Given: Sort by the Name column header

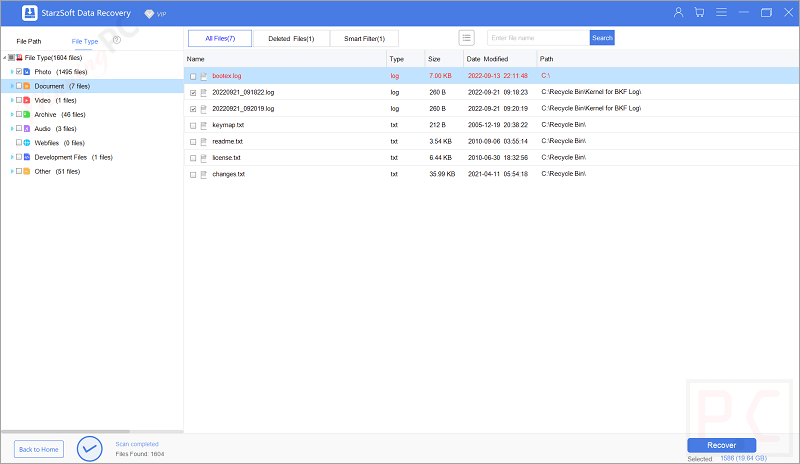Looking at the screenshot, I should coord(285,59).
